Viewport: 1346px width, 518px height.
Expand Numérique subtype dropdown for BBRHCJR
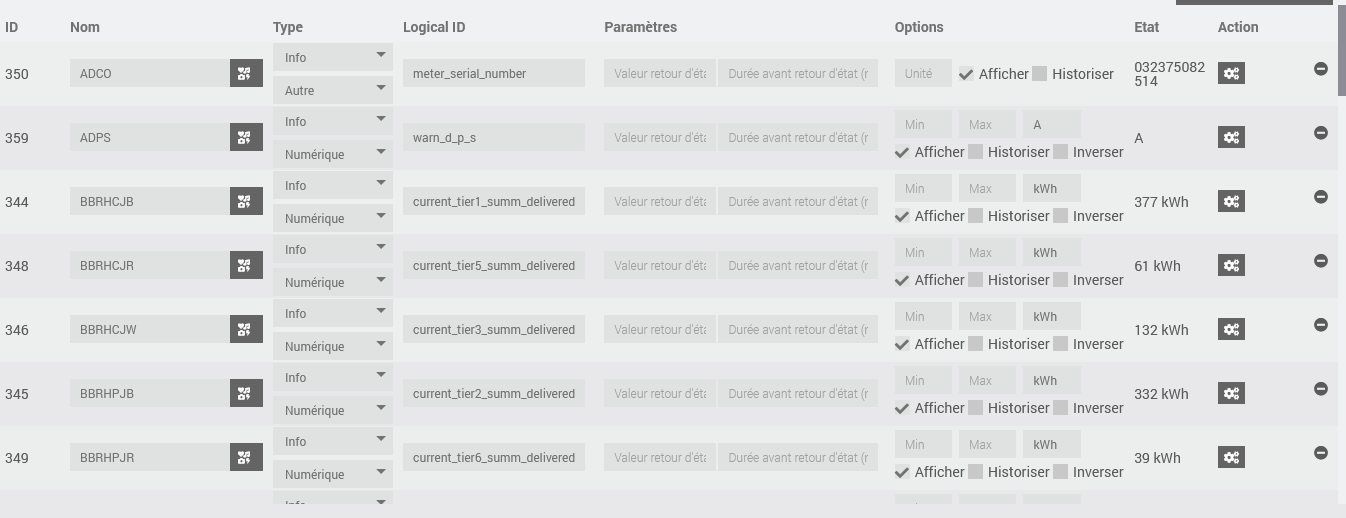333,282
